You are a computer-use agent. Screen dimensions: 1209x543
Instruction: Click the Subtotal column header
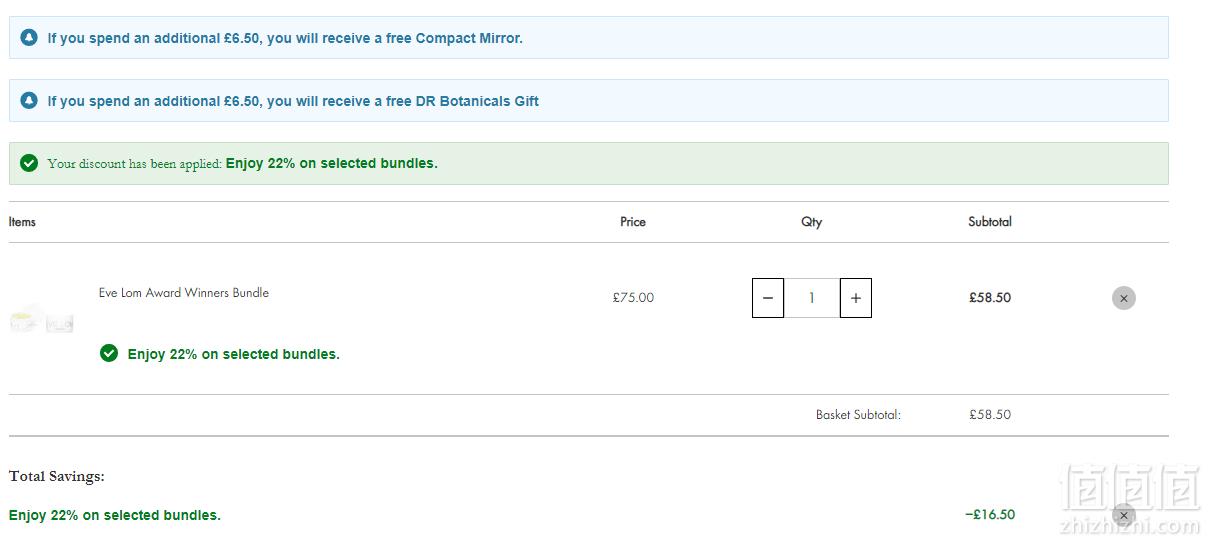click(x=989, y=222)
